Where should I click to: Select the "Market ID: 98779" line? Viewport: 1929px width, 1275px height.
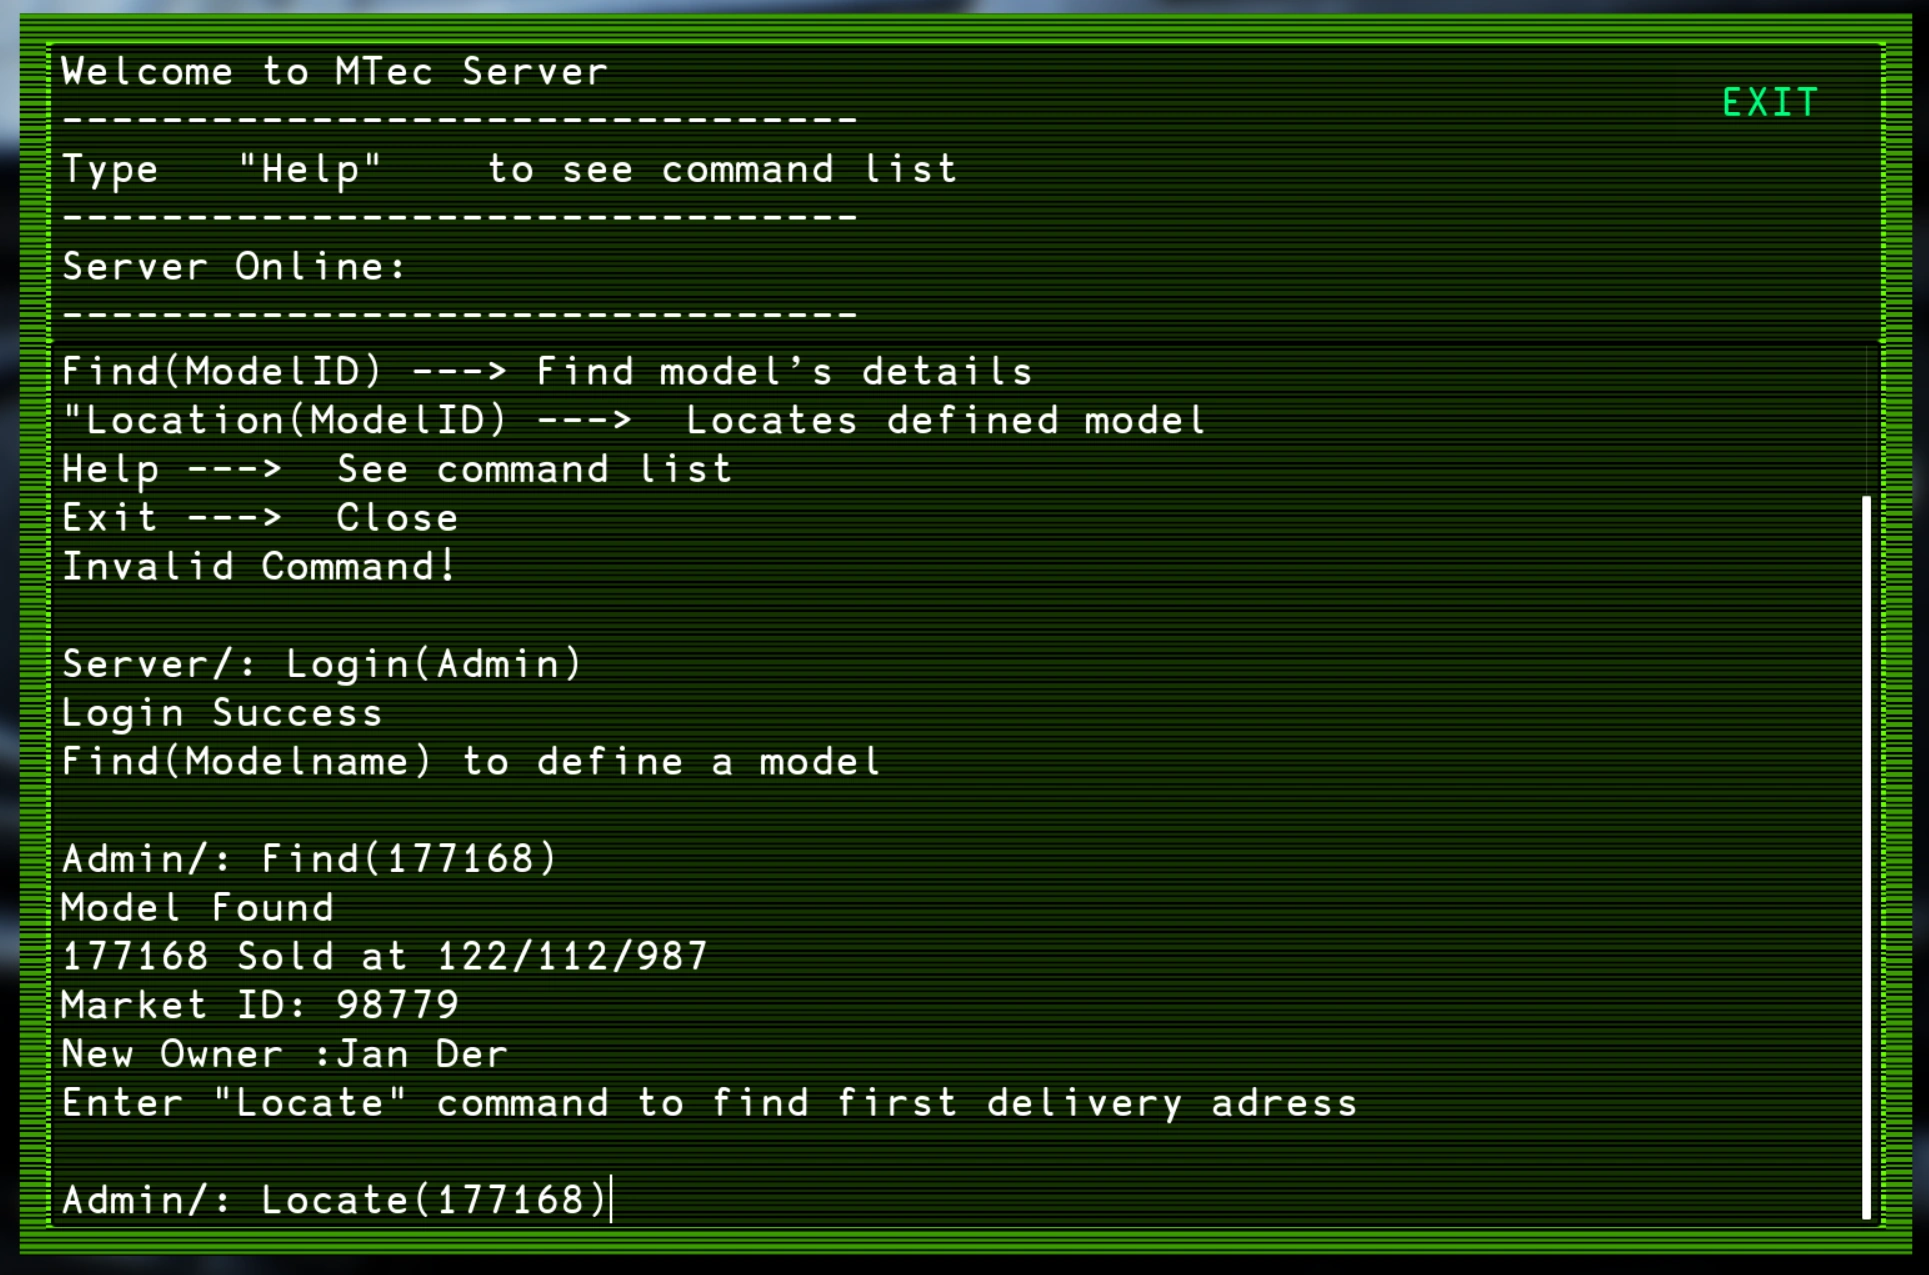pos(260,1005)
